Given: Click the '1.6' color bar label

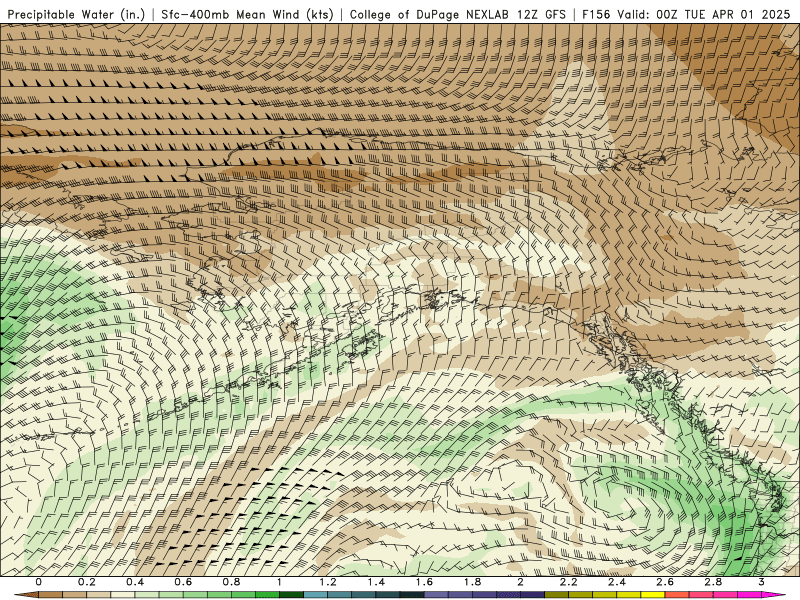Looking at the screenshot, I should point(424,582).
